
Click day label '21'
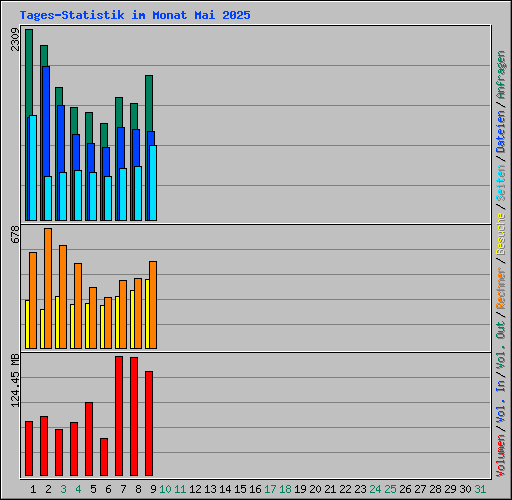click(x=330, y=489)
